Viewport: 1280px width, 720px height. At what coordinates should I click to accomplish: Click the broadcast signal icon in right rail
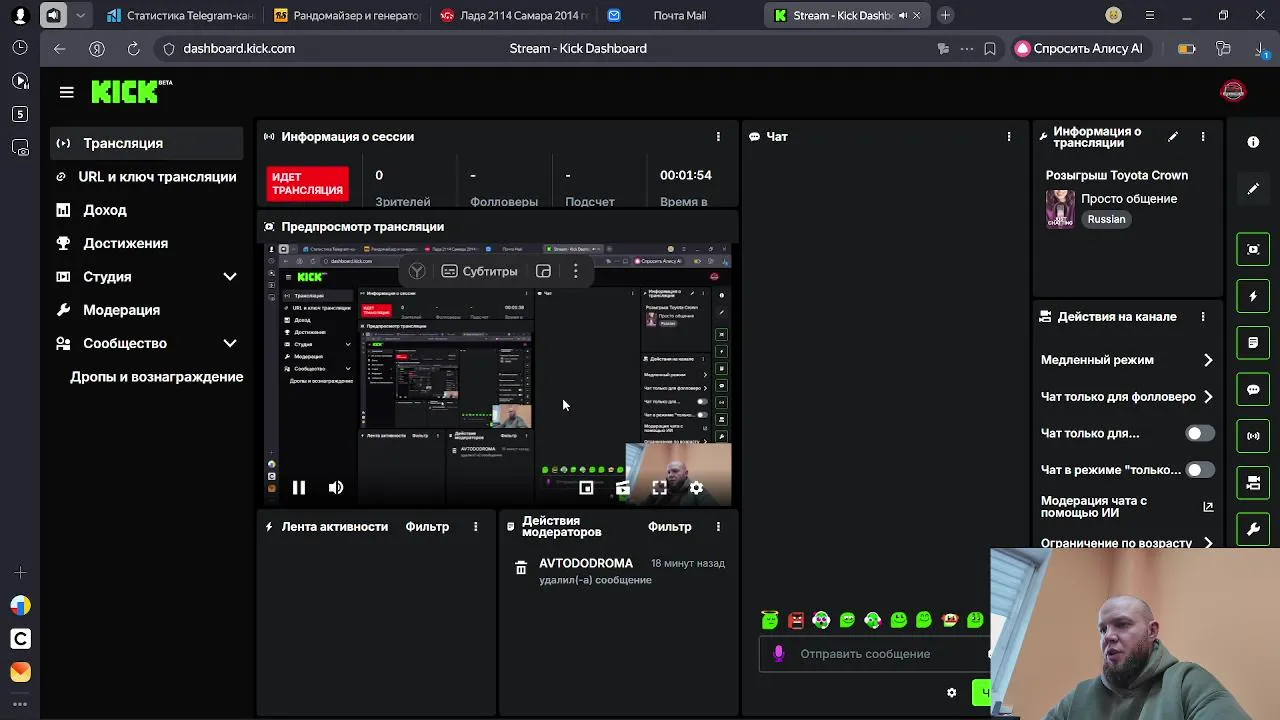click(1253, 436)
